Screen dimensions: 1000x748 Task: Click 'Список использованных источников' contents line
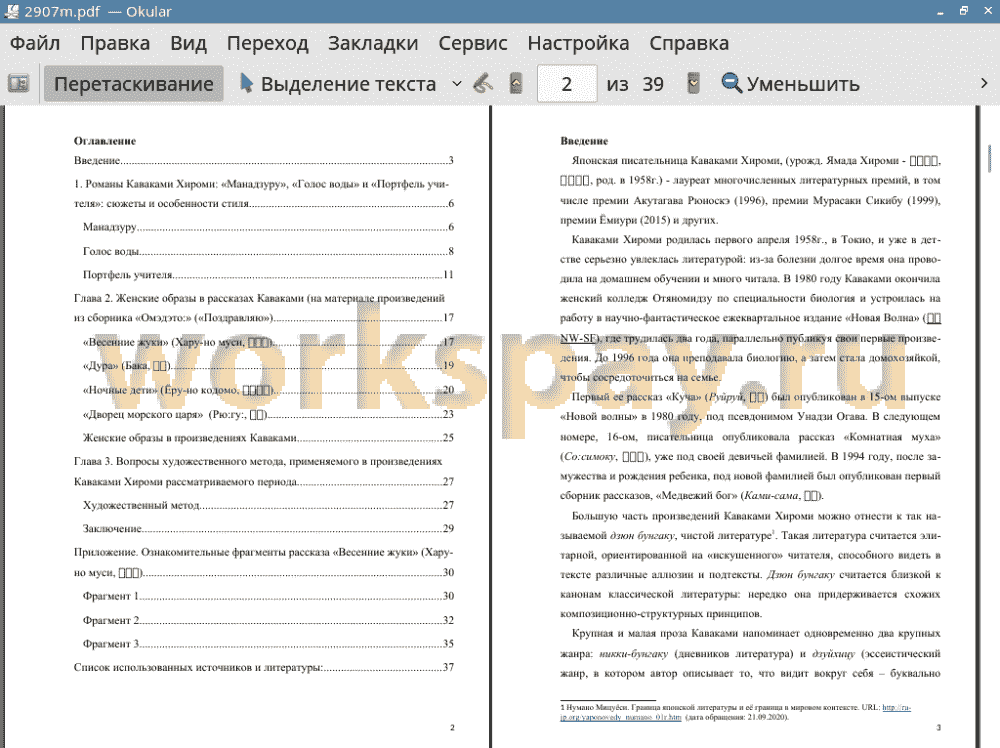(263, 667)
